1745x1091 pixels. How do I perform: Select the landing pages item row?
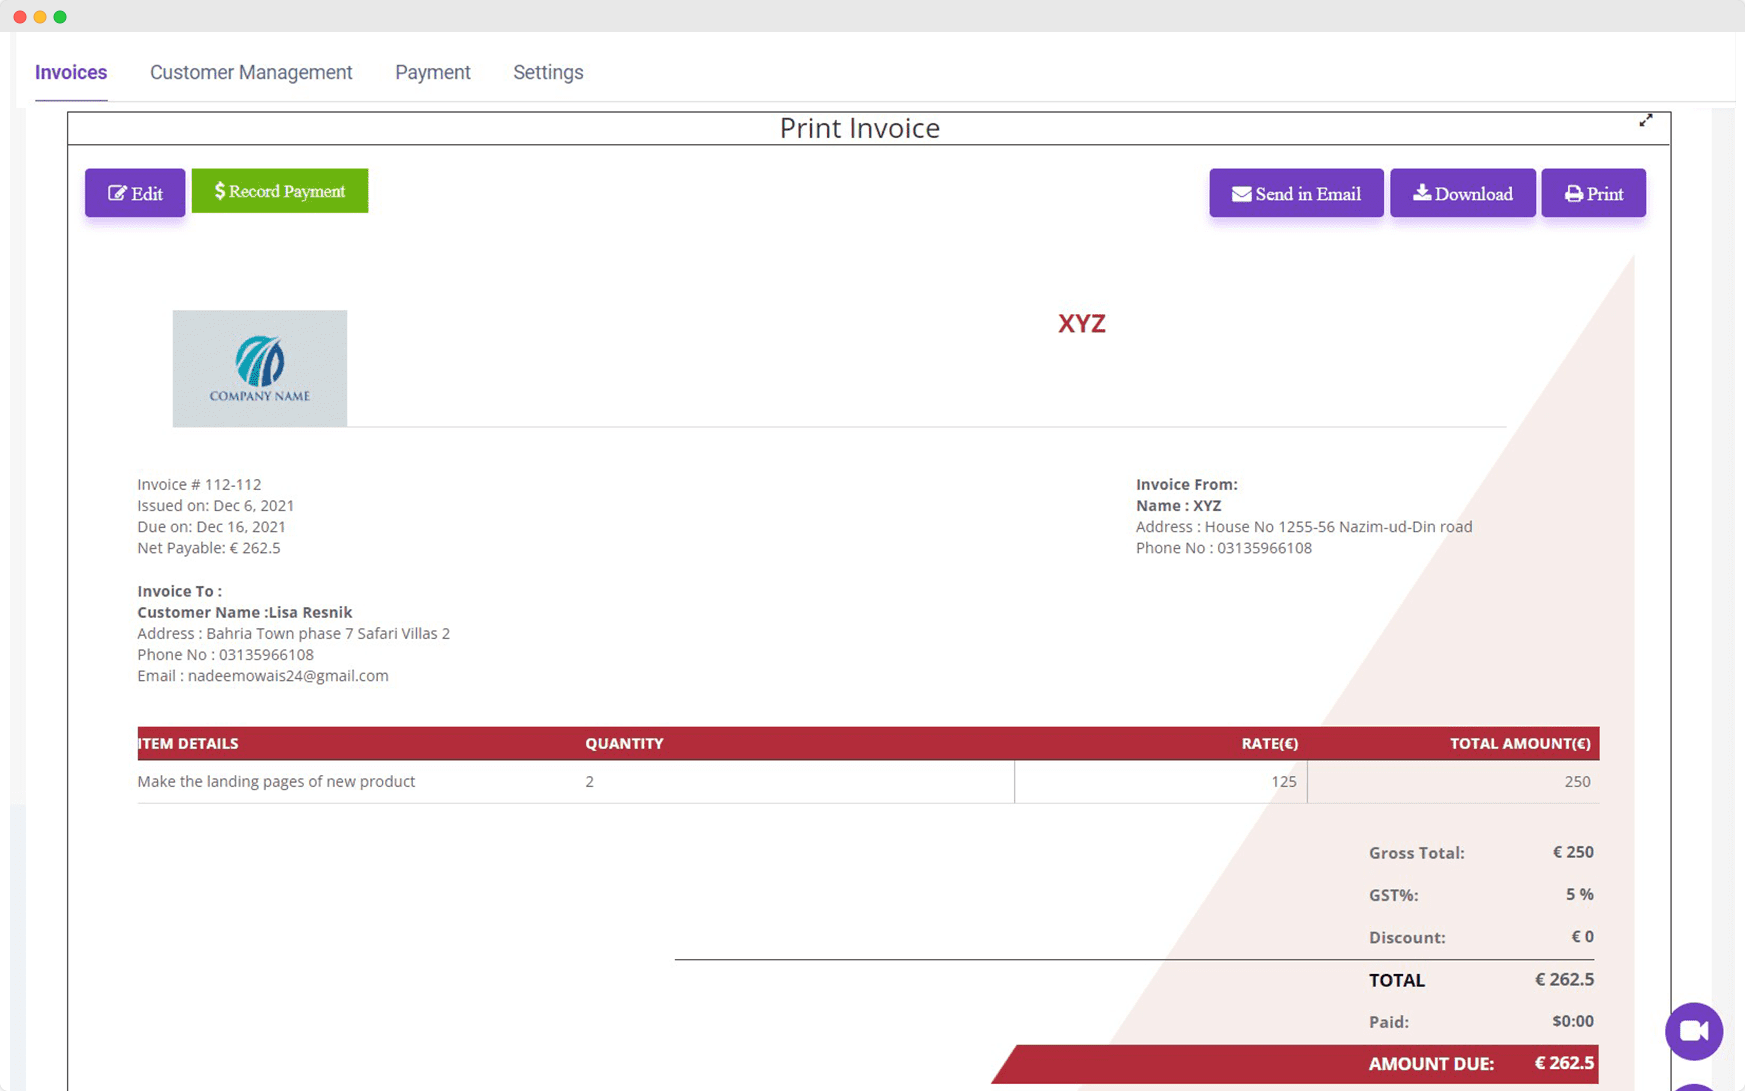click(x=276, y=781)
